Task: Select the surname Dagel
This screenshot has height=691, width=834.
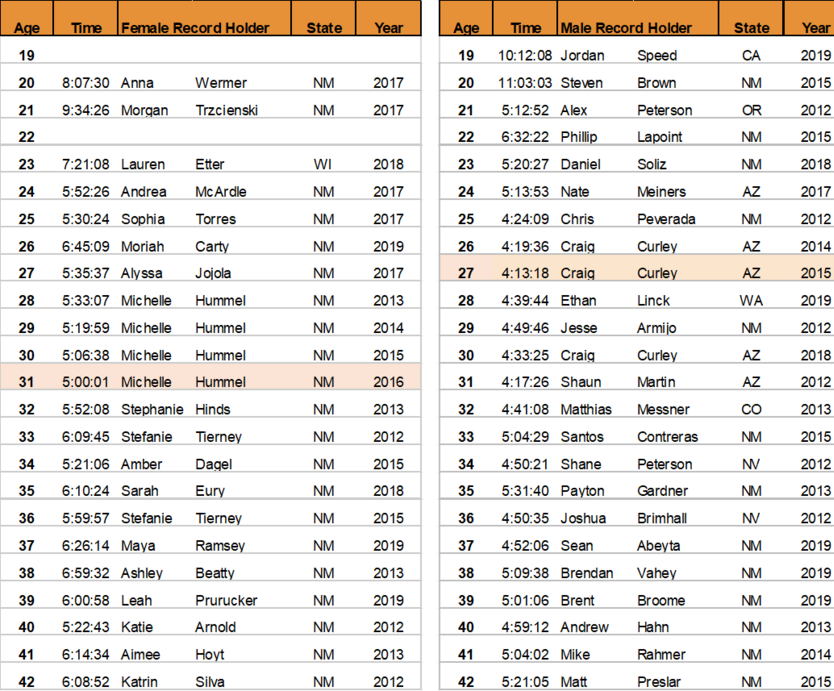Action: 214,464
